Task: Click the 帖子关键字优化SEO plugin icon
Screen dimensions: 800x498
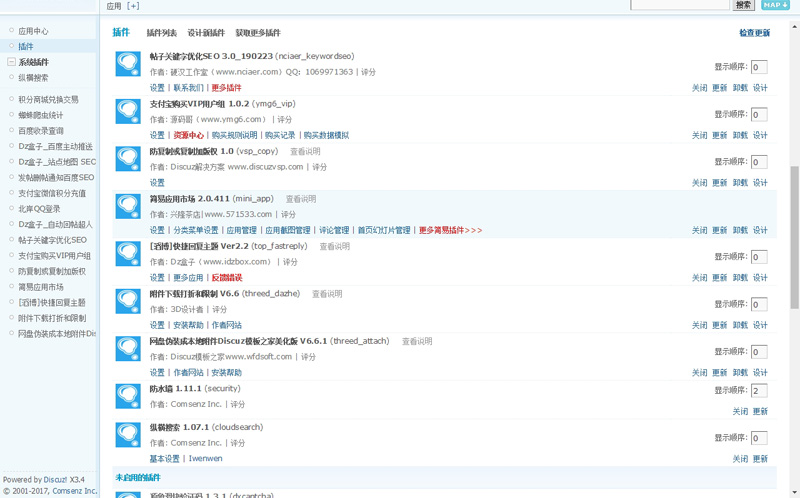Action: click(128, 64)
